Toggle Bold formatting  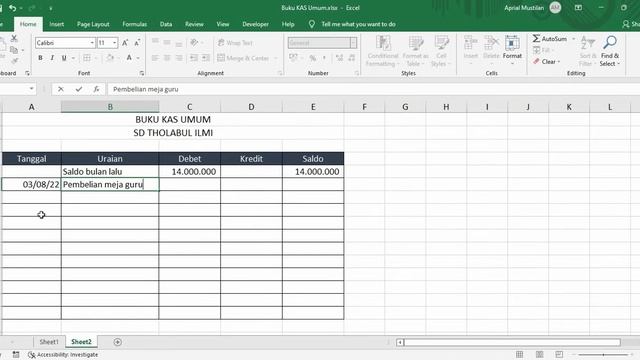(x=40, y=58)
